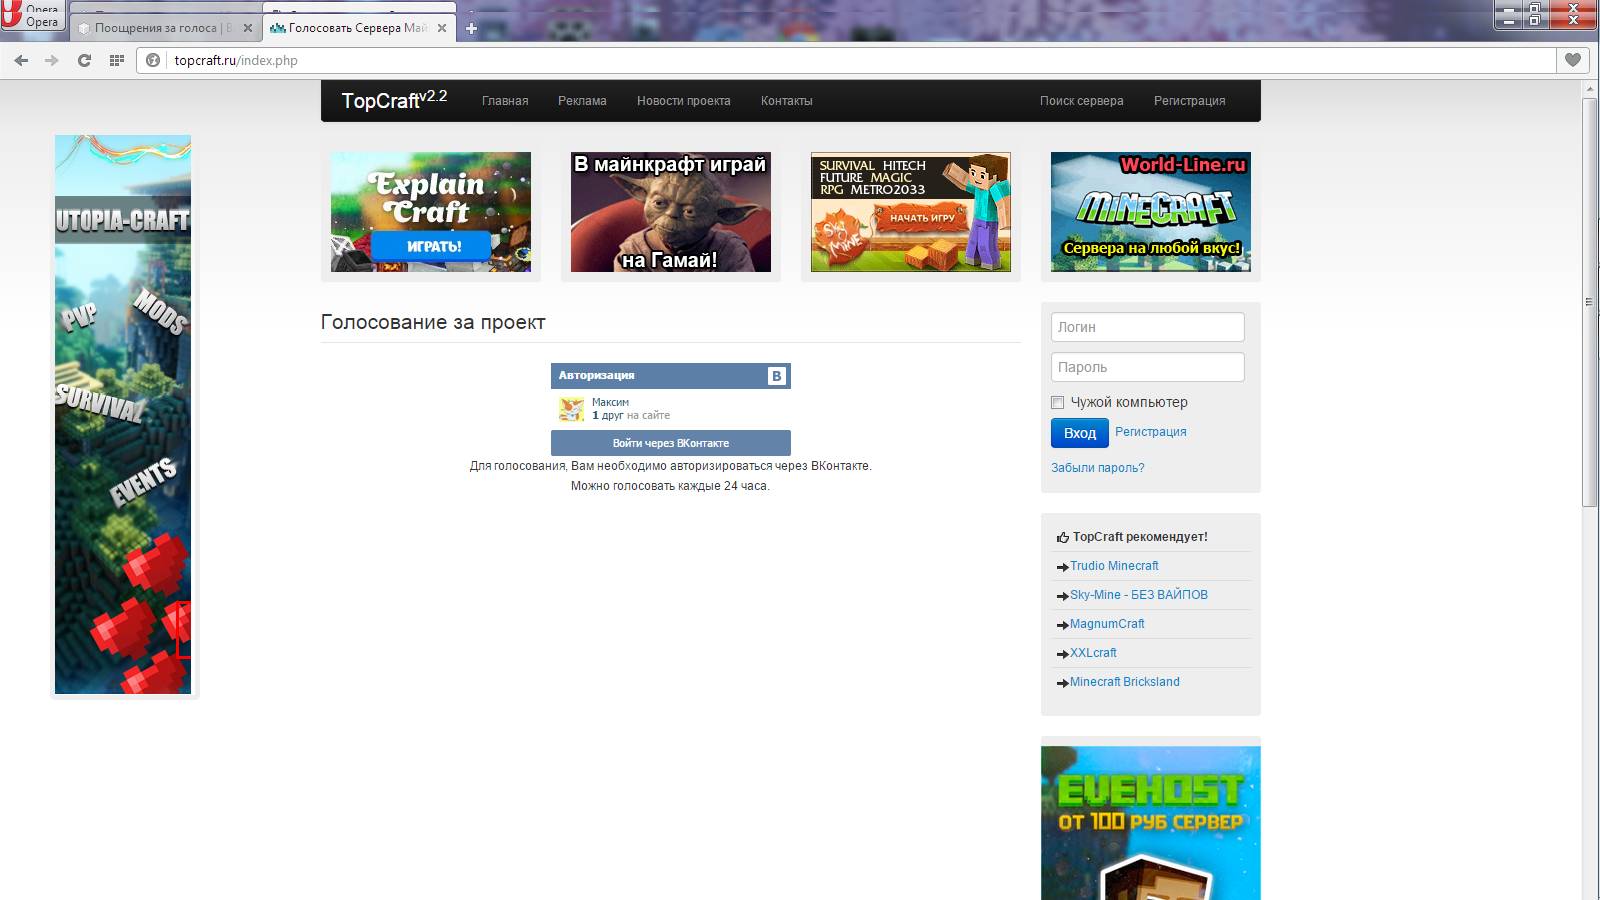
Task: Reload the page with the refresh icon
Action: click(84, 60)
